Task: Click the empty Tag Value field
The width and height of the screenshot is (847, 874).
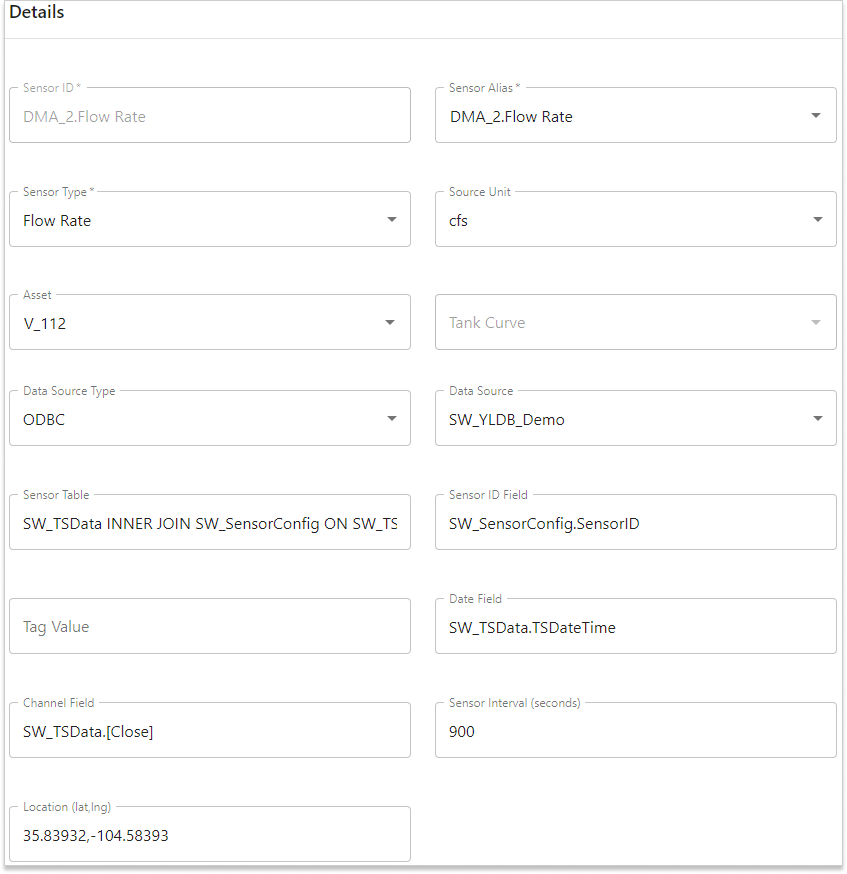Action: pyautogui.click(x=209, y=627)
